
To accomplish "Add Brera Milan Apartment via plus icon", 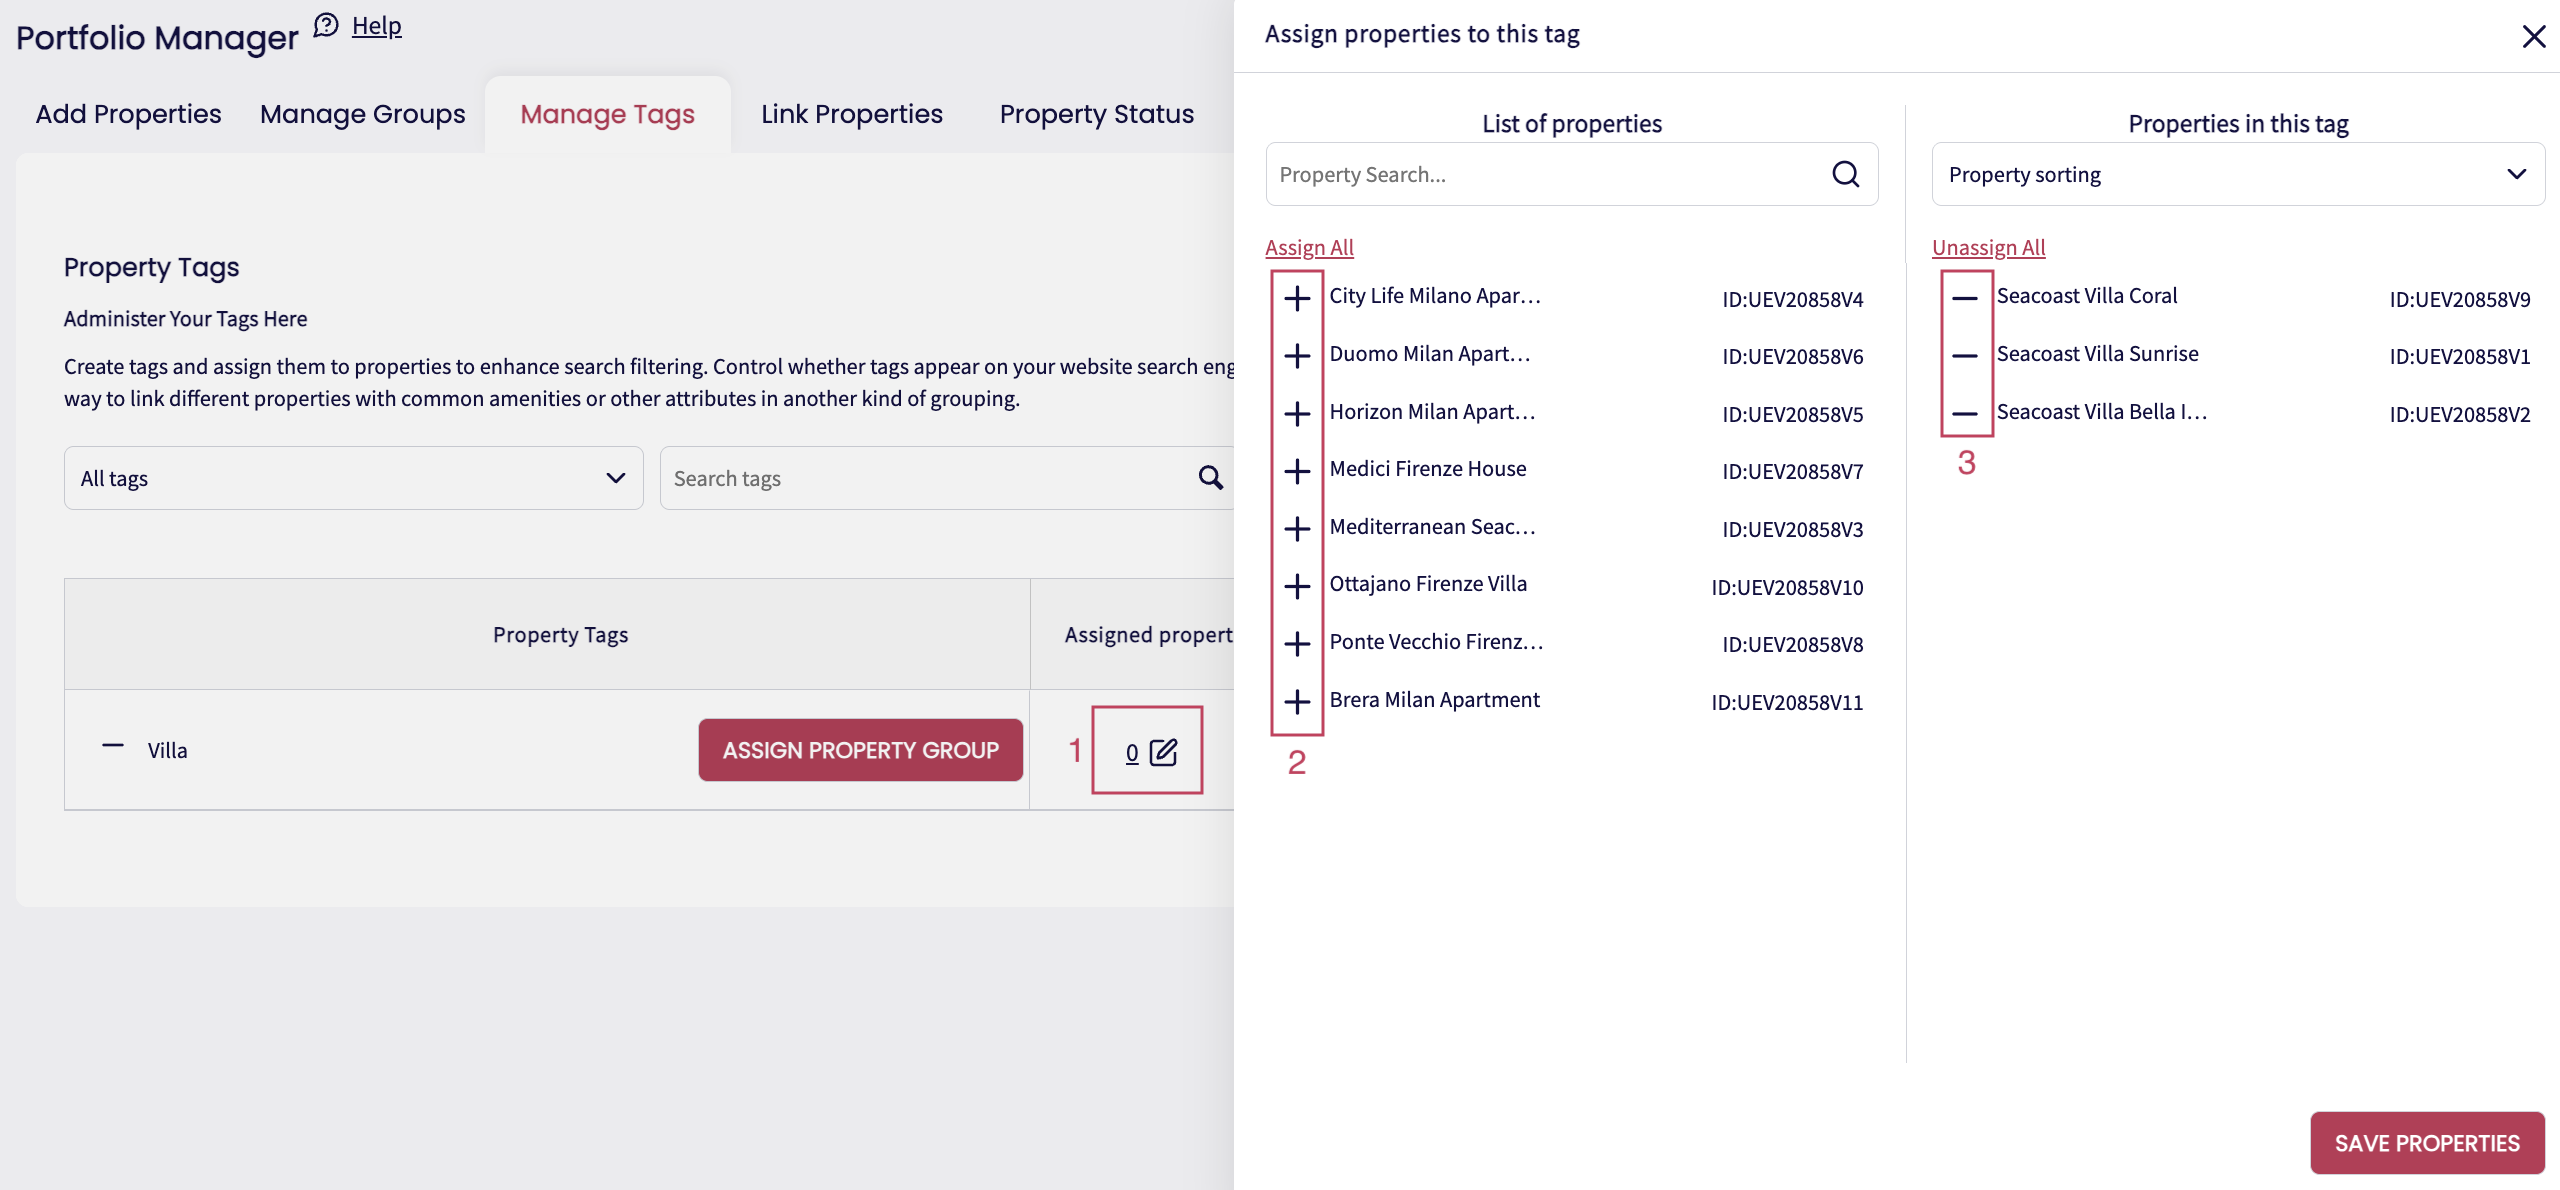I will point(1297,702).
